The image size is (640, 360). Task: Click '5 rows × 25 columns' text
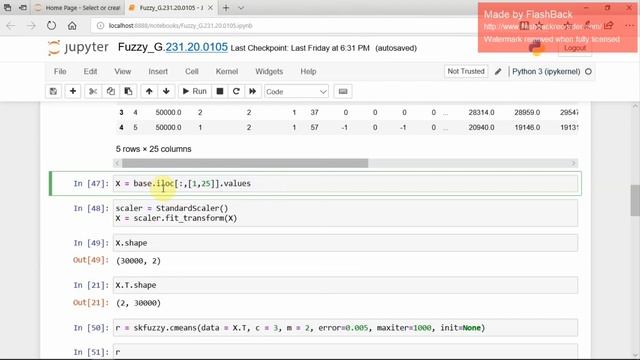[153, 149]
